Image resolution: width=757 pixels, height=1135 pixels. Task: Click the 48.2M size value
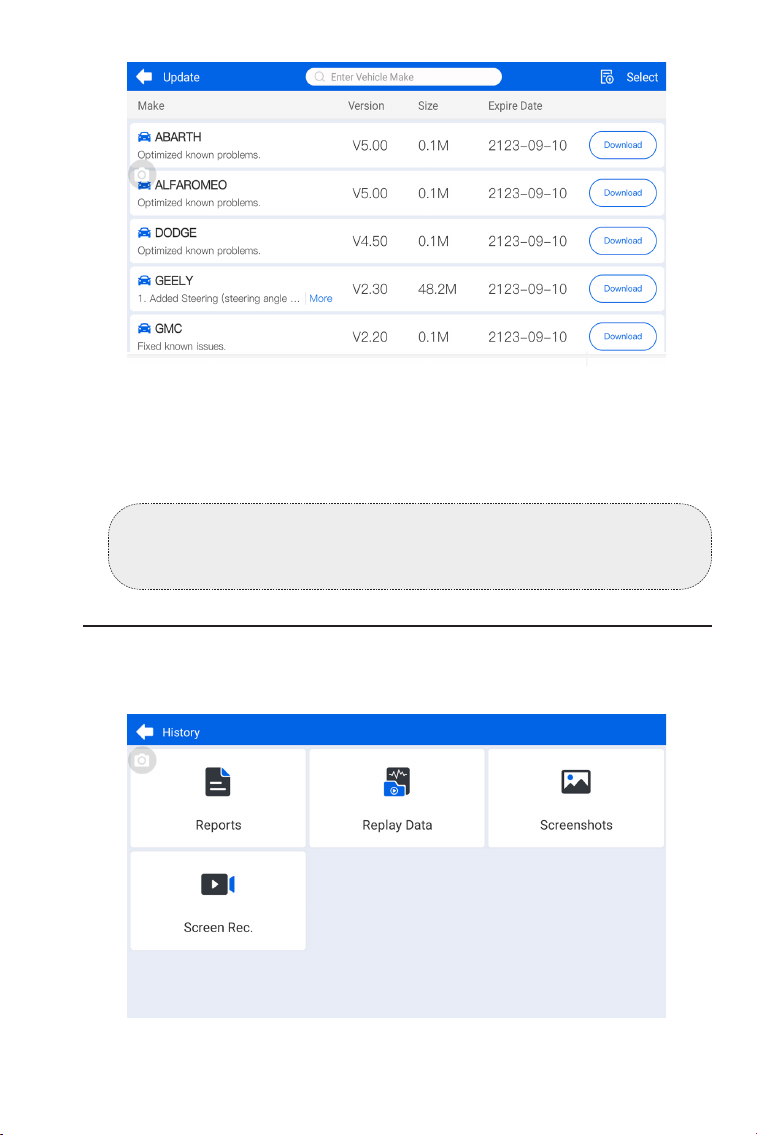[x=437, y=289]
